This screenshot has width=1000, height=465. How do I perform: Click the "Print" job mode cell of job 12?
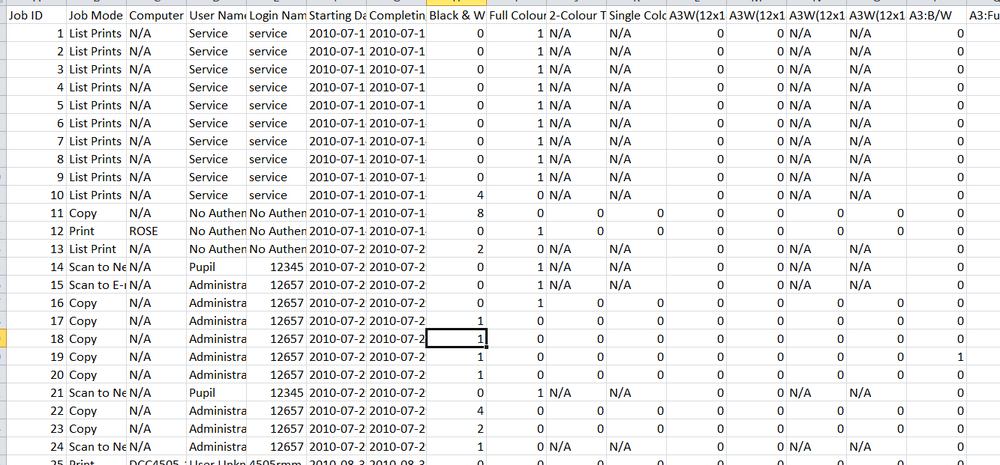click(x=96, y=230)
